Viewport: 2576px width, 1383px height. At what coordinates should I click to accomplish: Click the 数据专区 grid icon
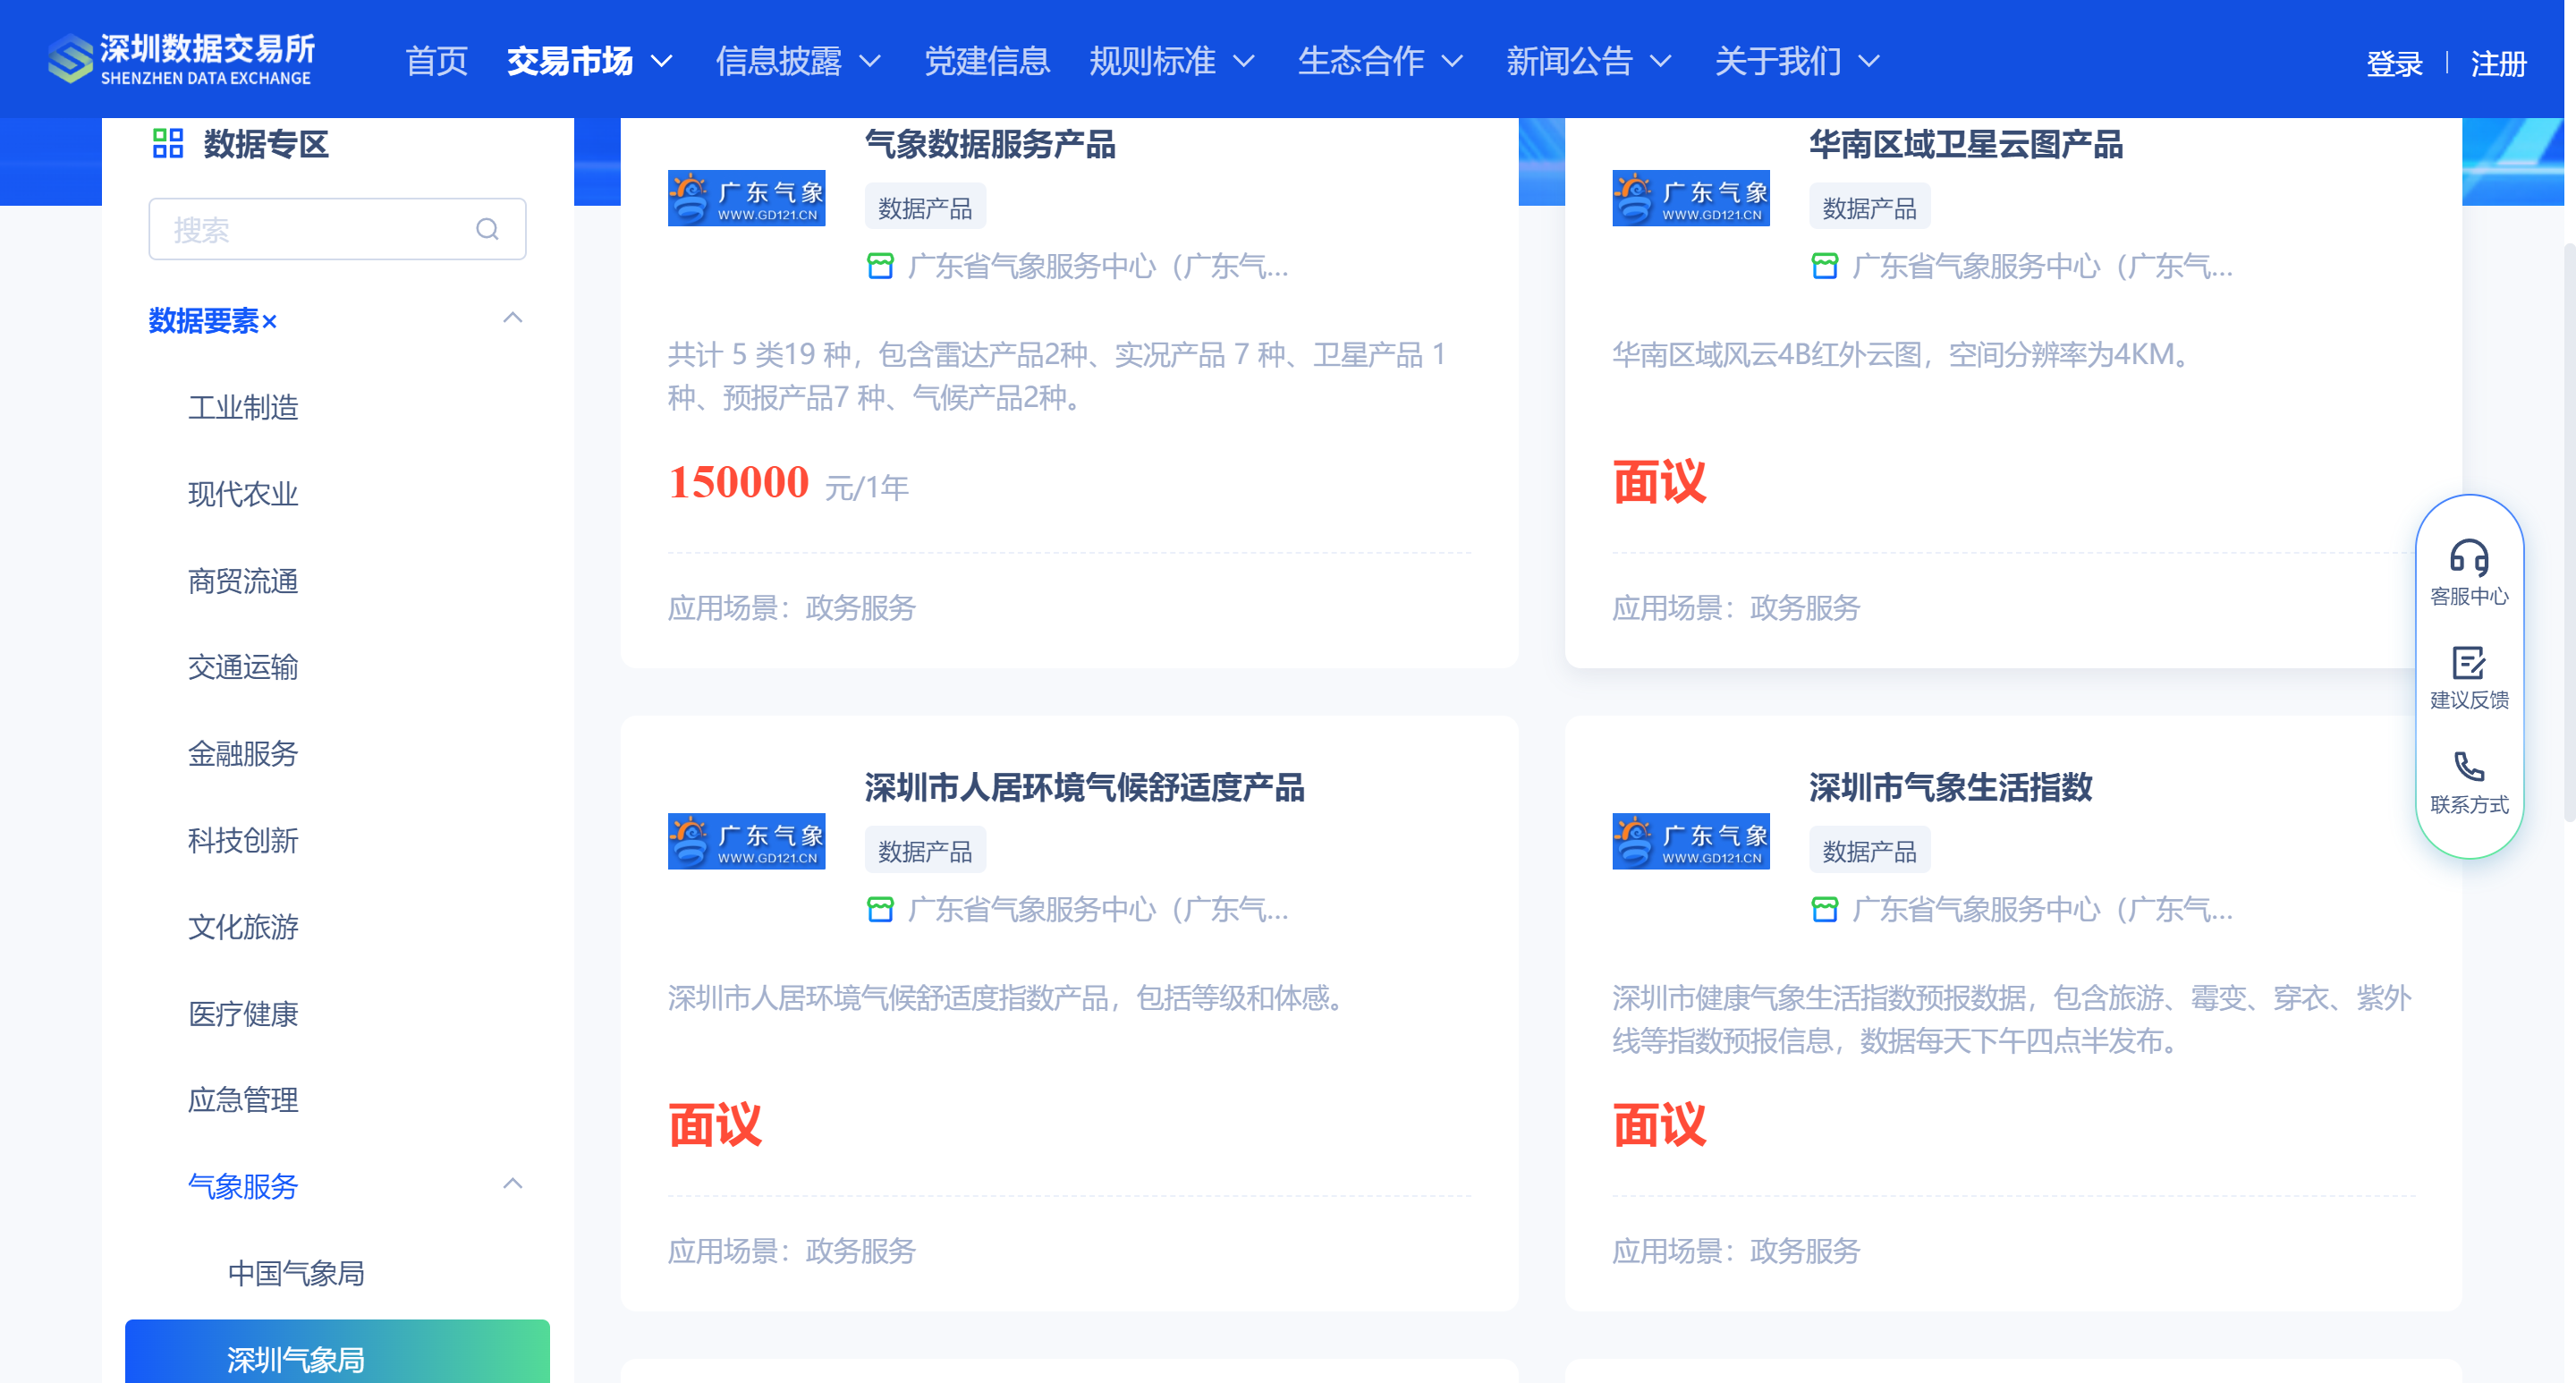pos(168,143)
